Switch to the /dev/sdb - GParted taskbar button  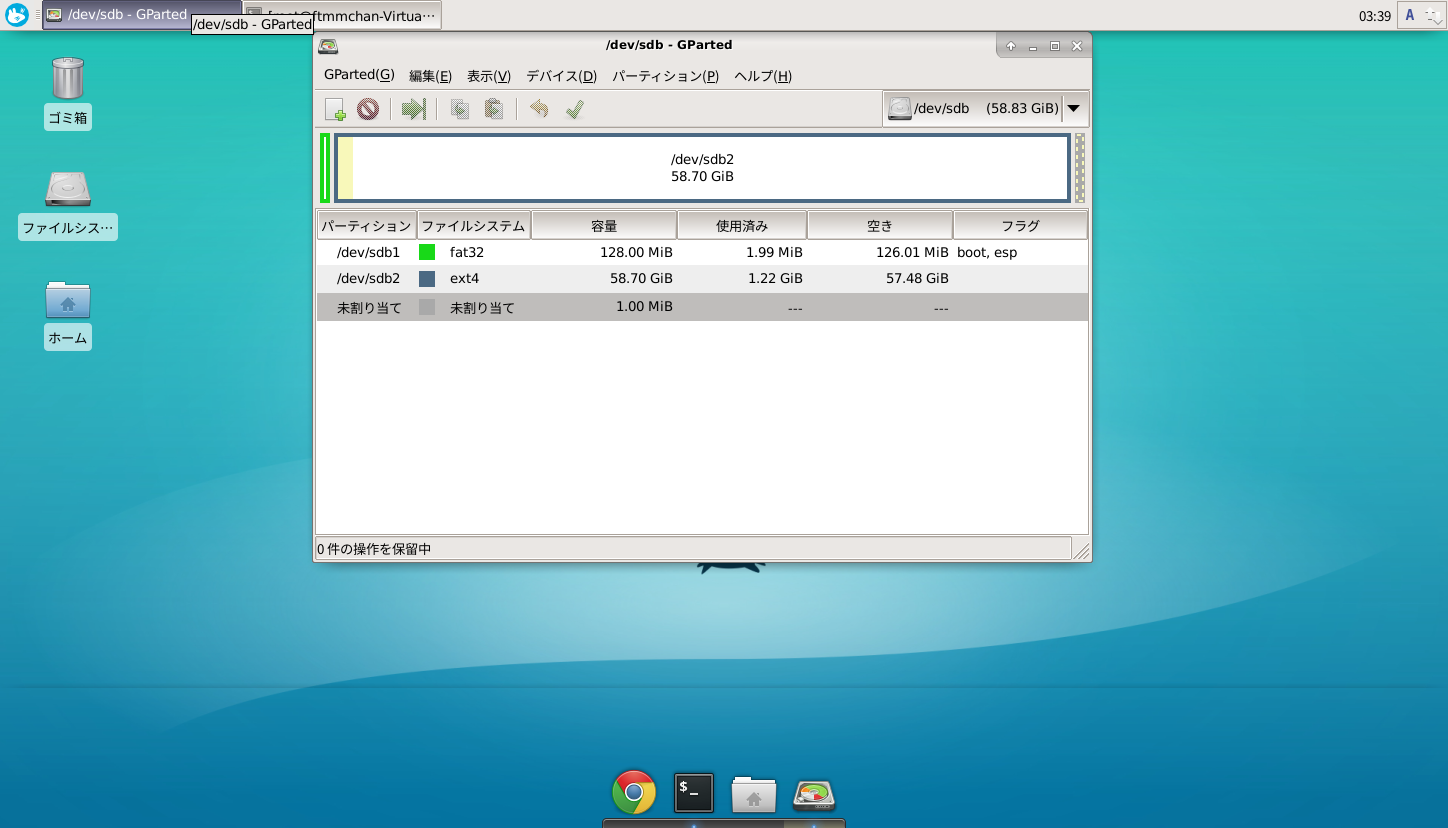[142, 15]
